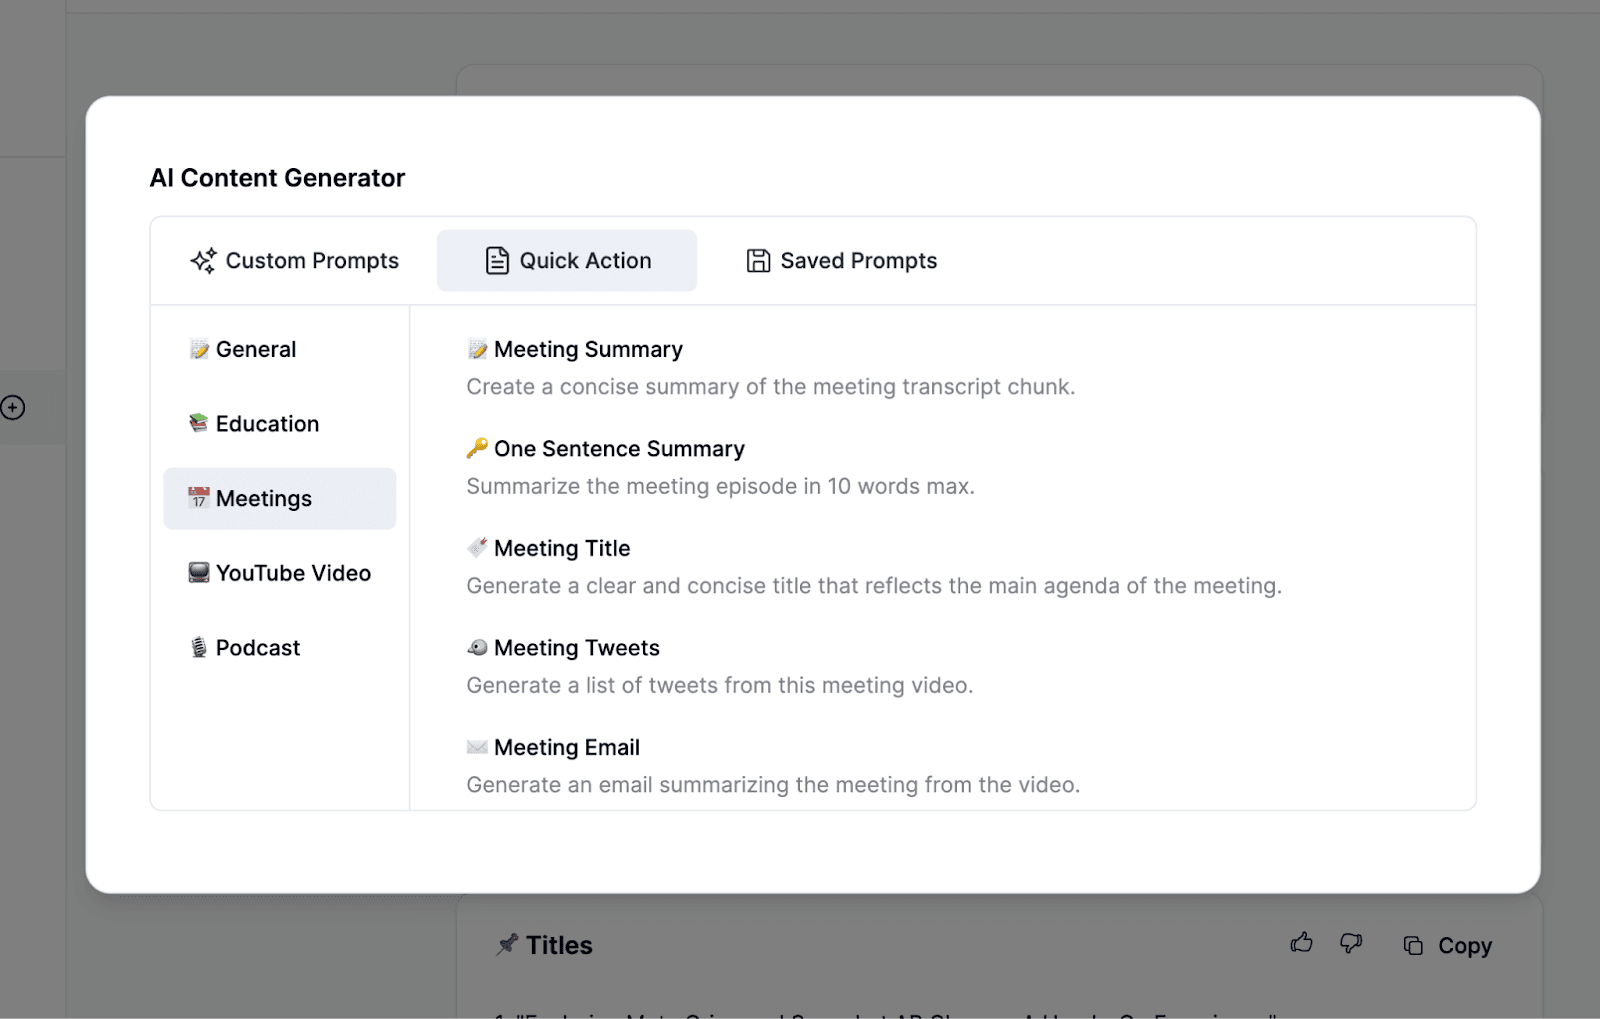Click the sparkle icon on Custom Prompts
This screenshot has width=1600, height=1019.
point(204,261)
